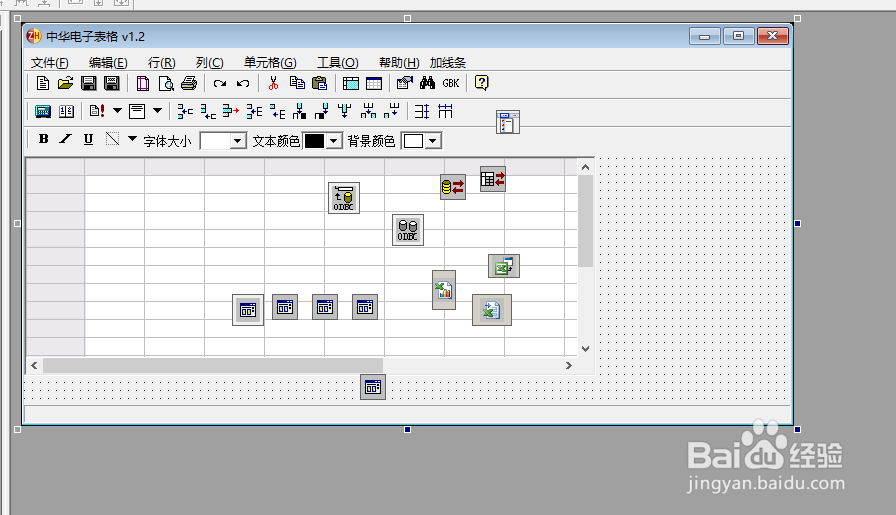
Task: Open page setup with the purple-bordered page icon
Action: [x=142, y=83]
